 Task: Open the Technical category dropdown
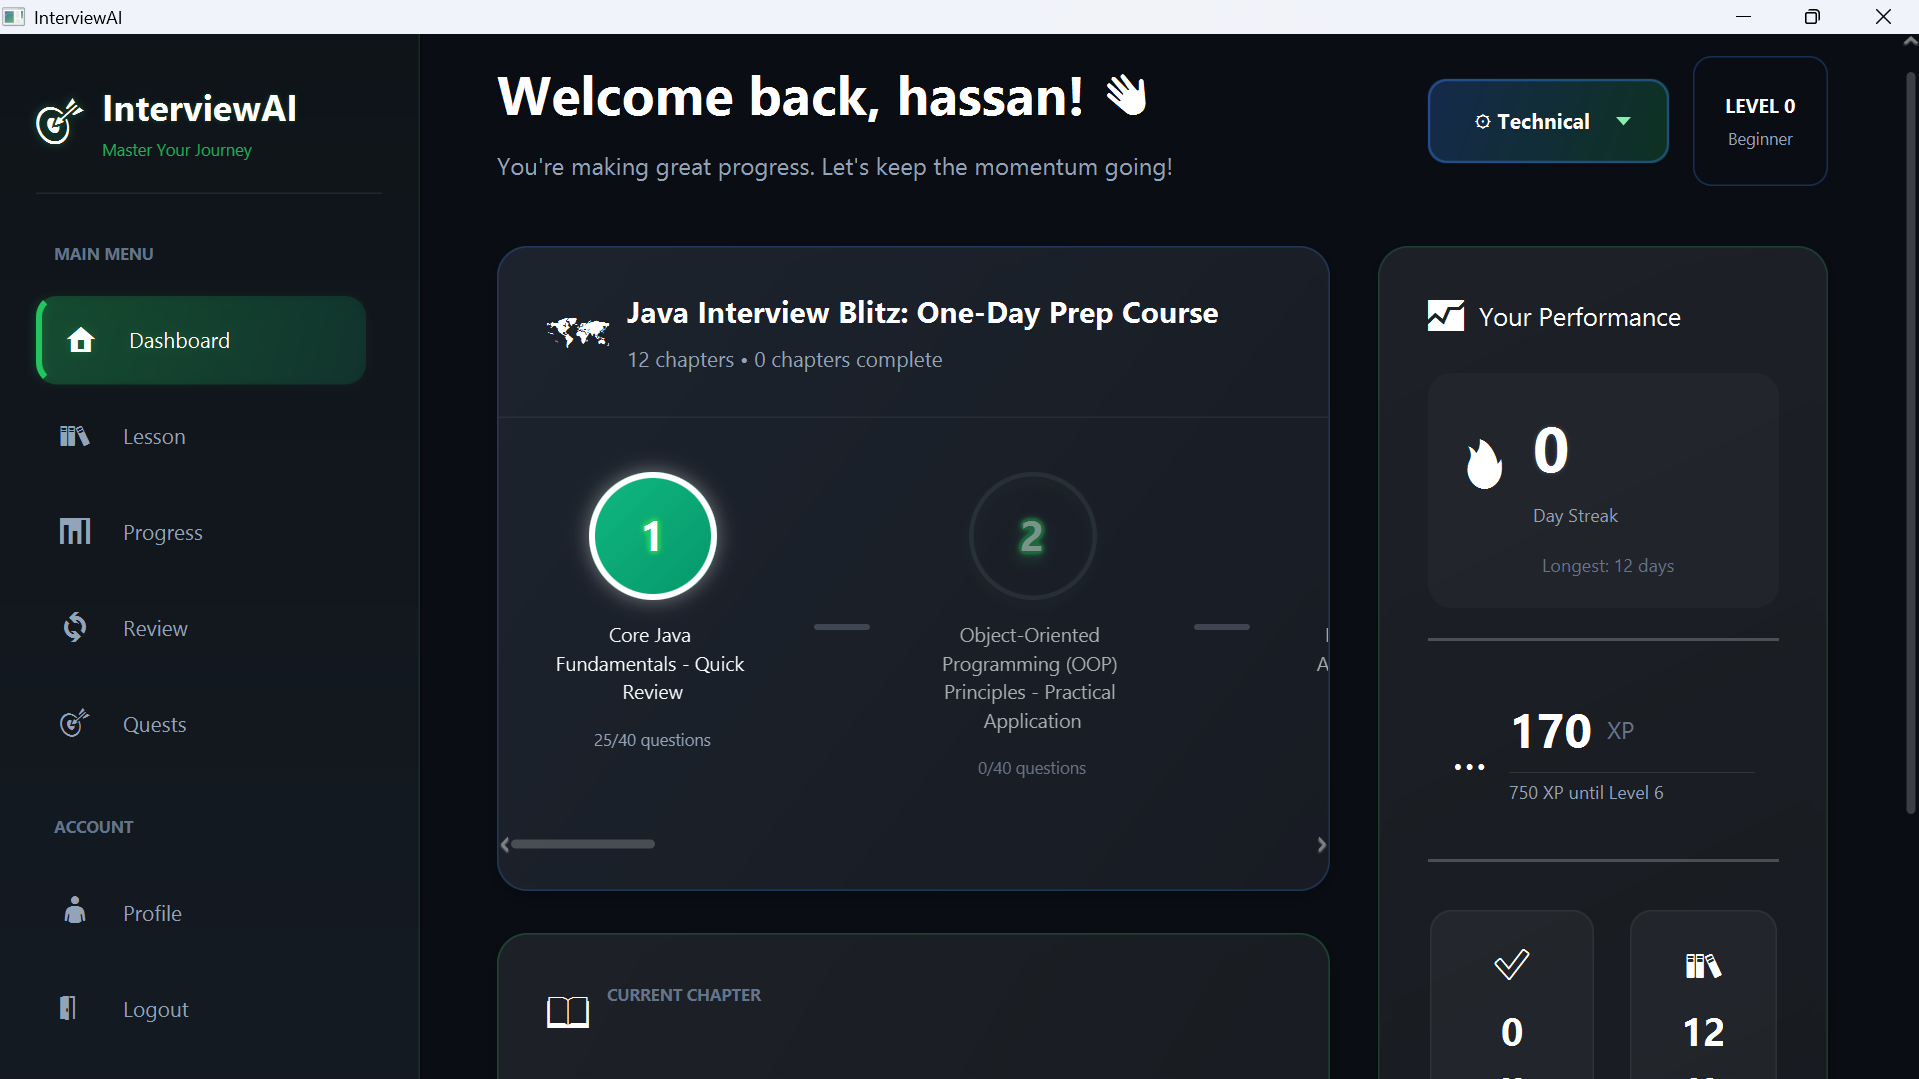click(x=1547, y=121)
